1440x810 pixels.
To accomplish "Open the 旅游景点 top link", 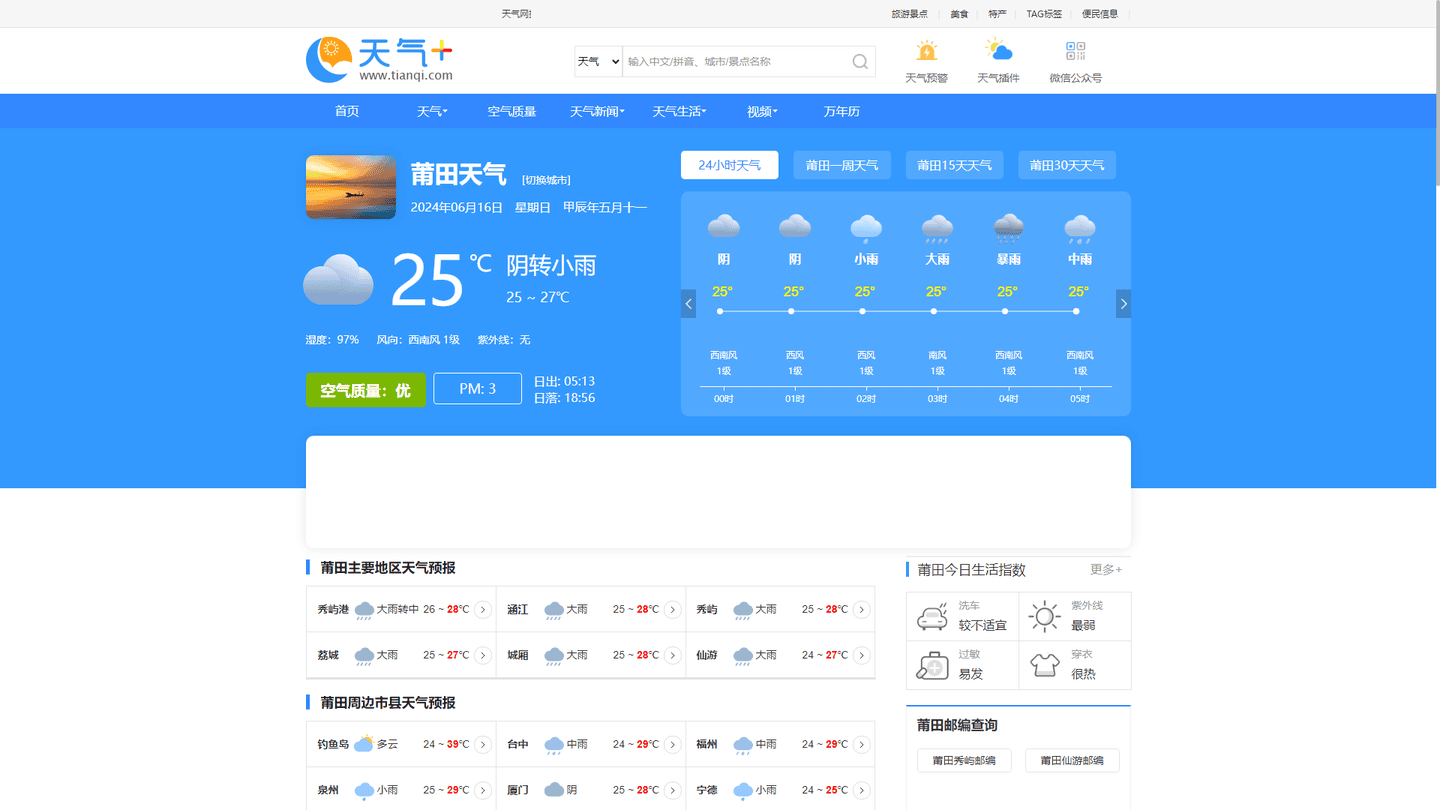I will [x=910, y=14].
